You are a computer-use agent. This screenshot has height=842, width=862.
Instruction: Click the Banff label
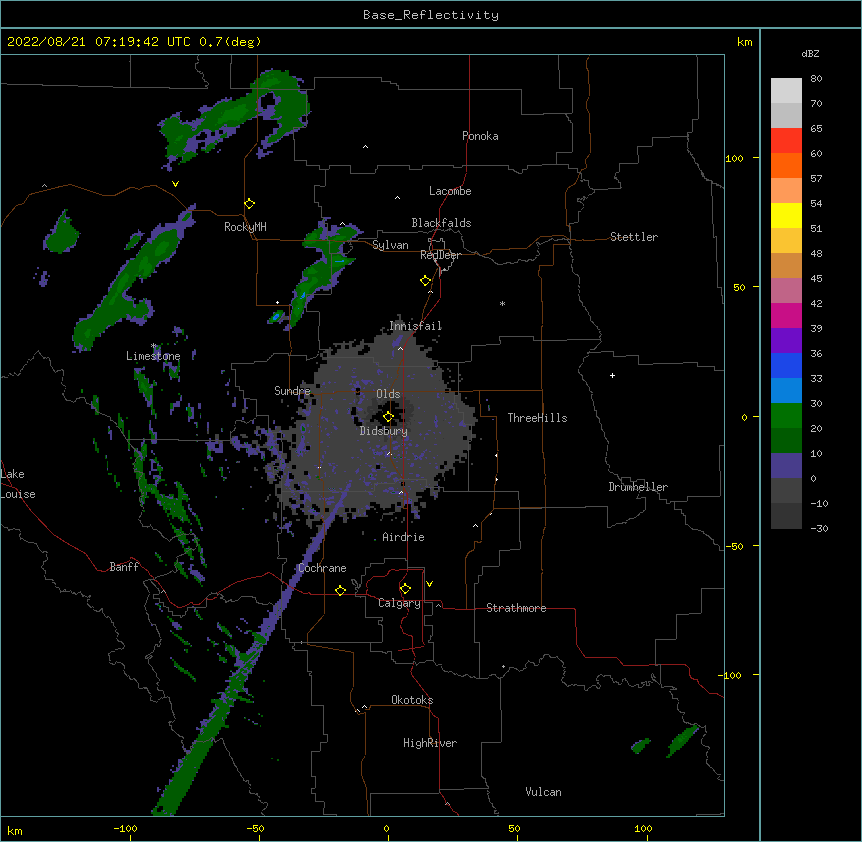[x=124, y=567]
